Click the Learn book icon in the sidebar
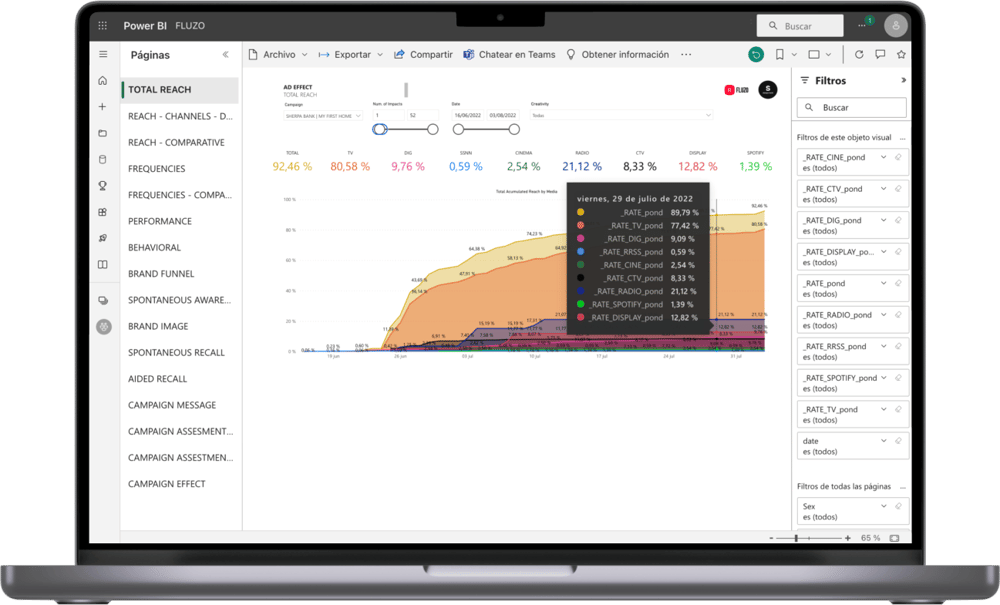 pyautogui.click(x=102, y=263)
